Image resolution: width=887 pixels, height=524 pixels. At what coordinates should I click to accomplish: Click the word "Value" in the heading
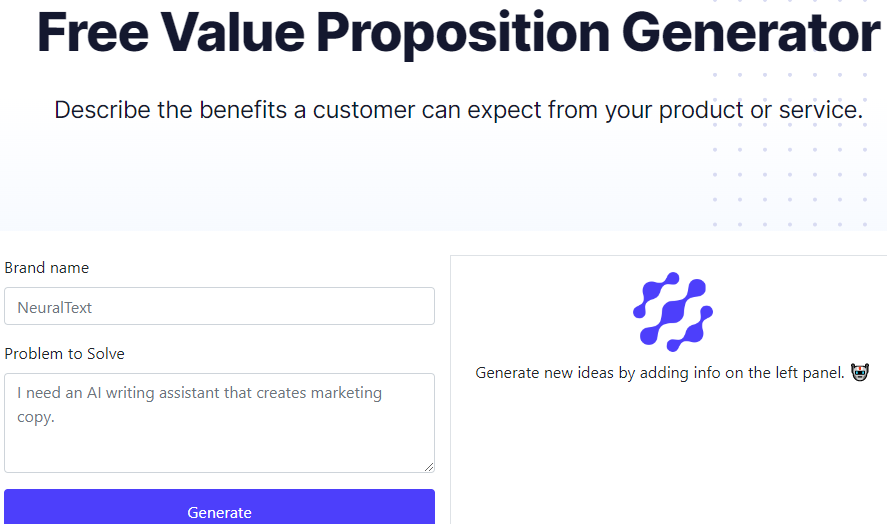pos(237,33)
